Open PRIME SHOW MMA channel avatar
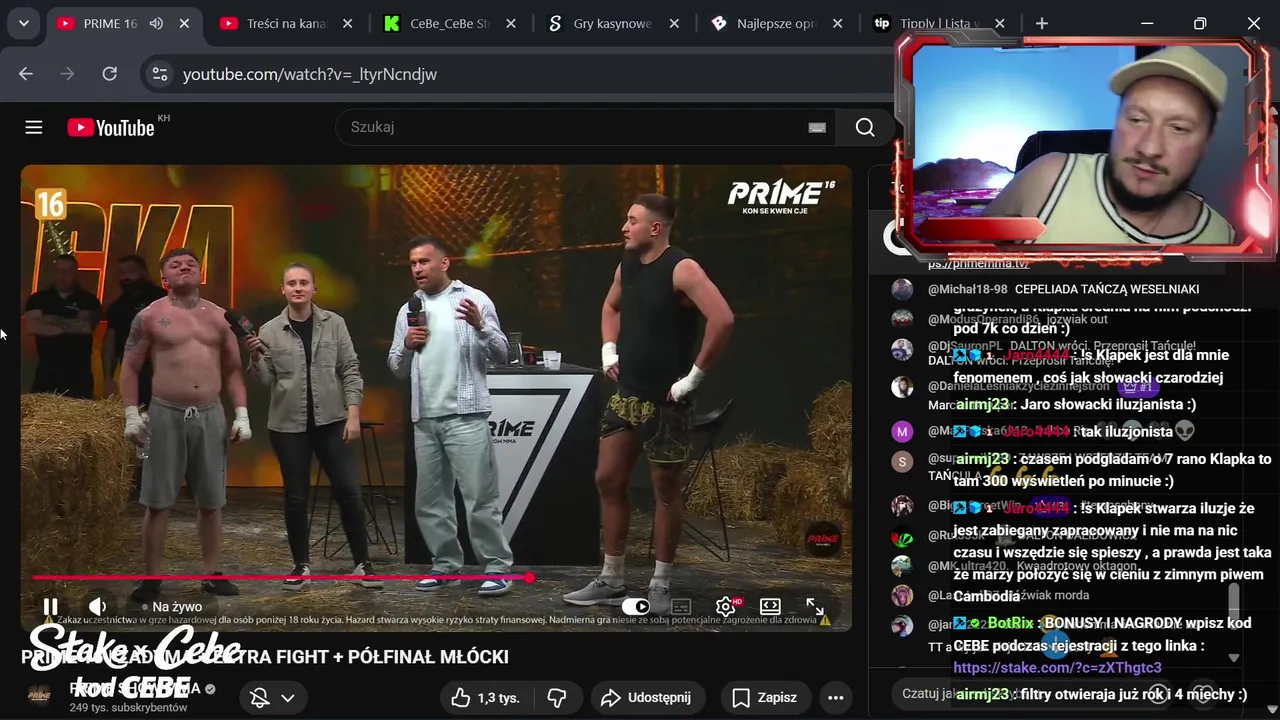 click(39, 696)
